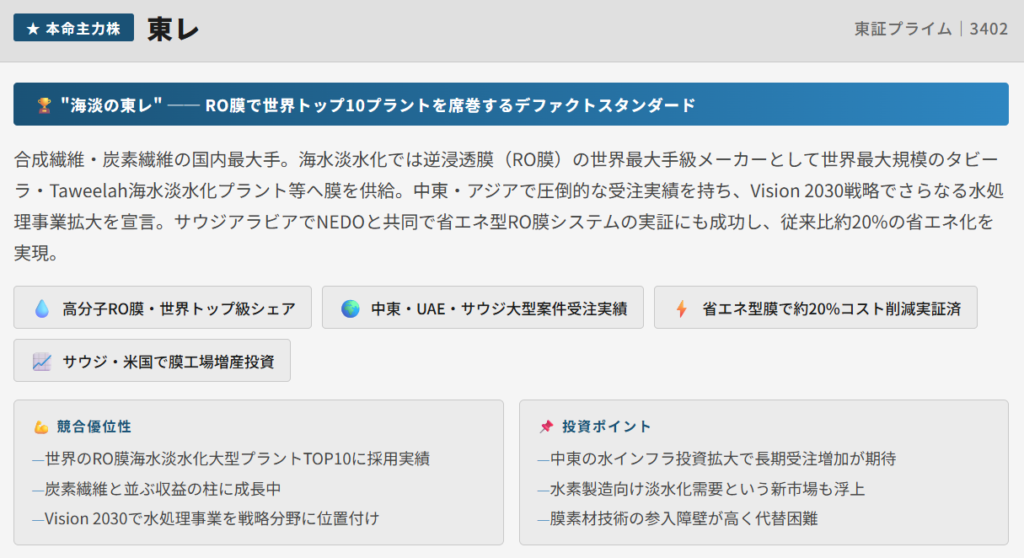Click the サウジ・米国で膜工場増産投資 tag

tap(152, 360)
